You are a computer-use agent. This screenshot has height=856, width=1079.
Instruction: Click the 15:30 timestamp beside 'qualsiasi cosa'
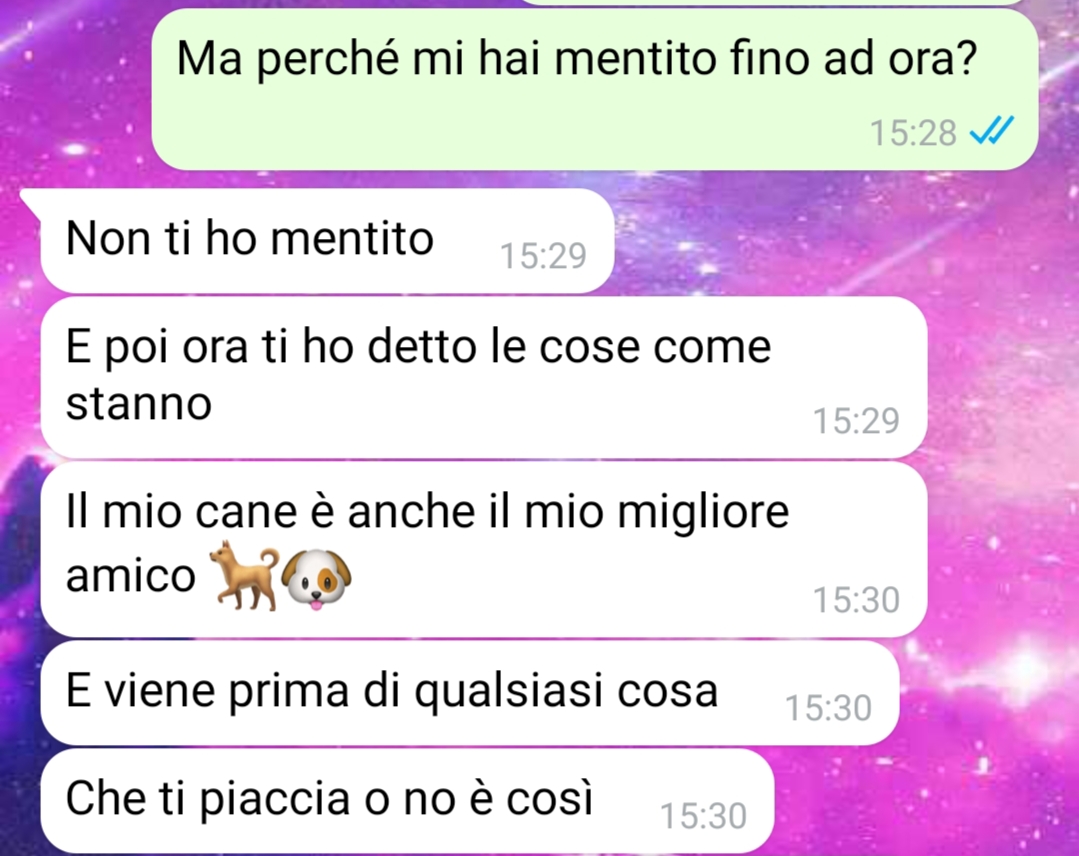coord(829,707)
